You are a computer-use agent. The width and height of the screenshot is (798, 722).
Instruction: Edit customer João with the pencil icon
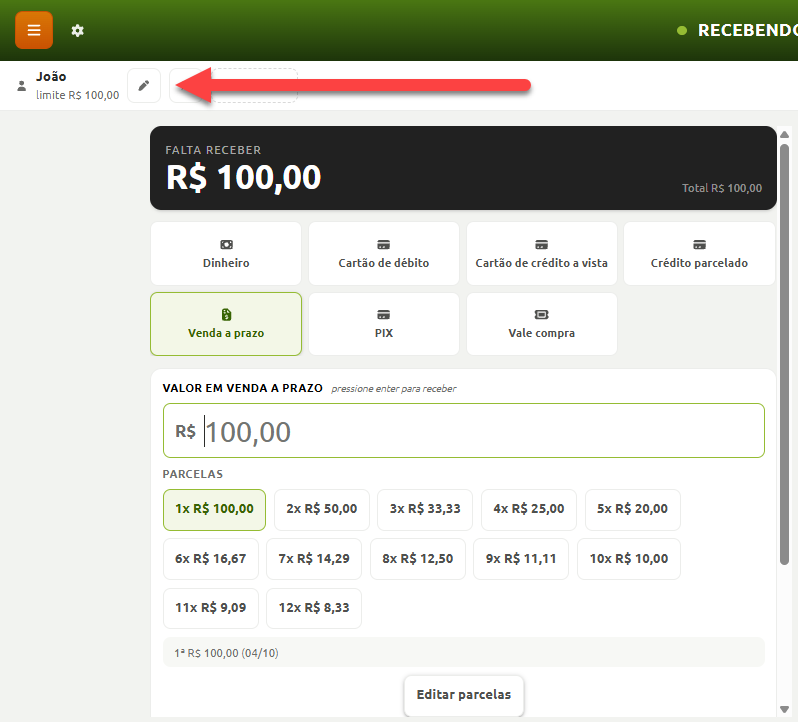144,85
